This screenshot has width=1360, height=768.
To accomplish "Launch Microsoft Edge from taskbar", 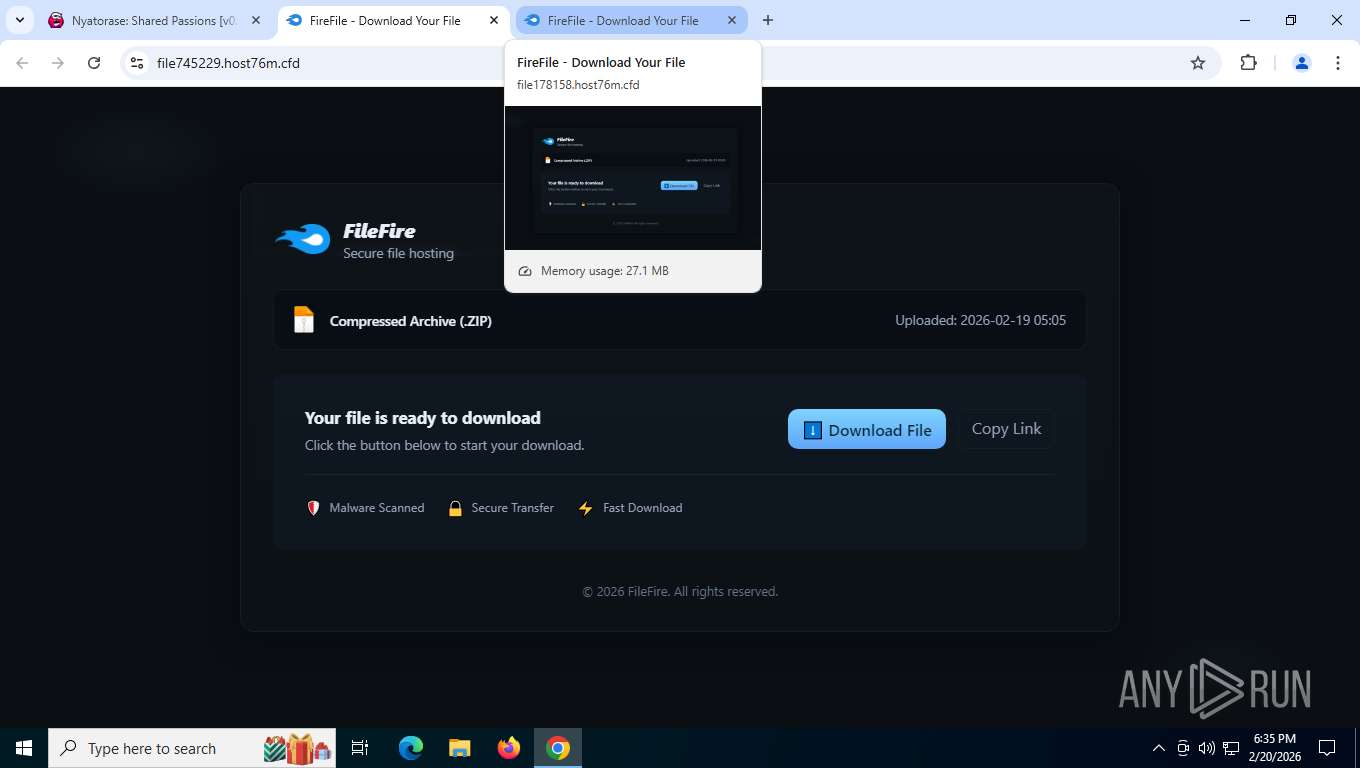I will (x=411, y=748).
